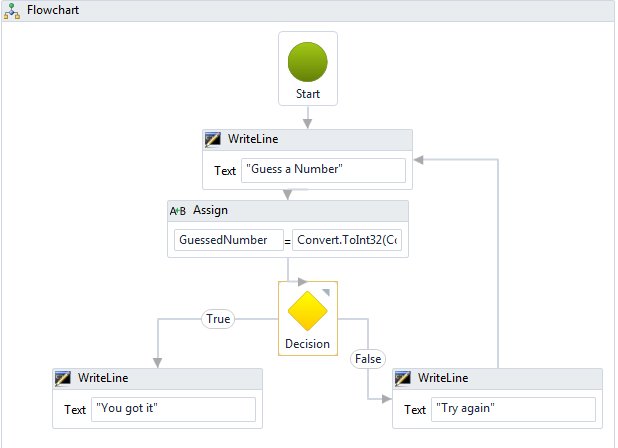Click the Flowchart icon in the header
Viewport: 618px width, 448px height.
[12, 11]
